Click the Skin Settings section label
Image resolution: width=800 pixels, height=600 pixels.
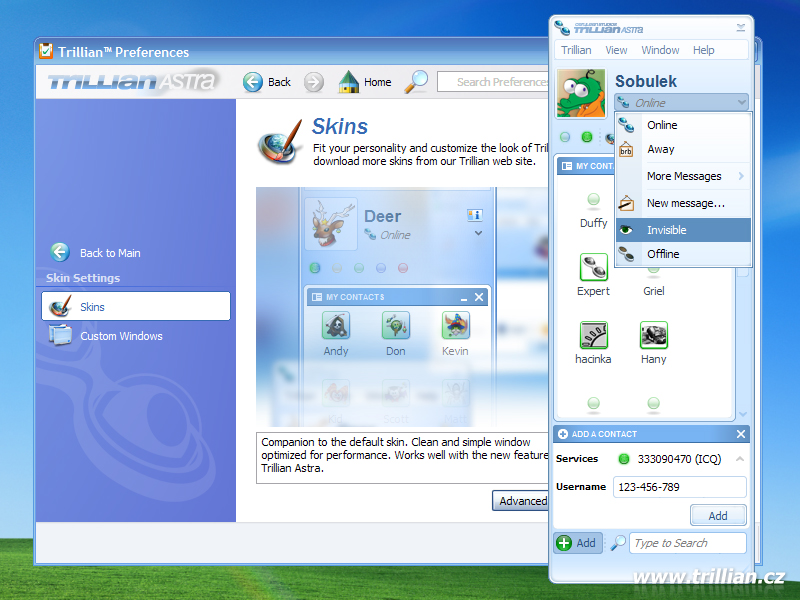(83, 278)
